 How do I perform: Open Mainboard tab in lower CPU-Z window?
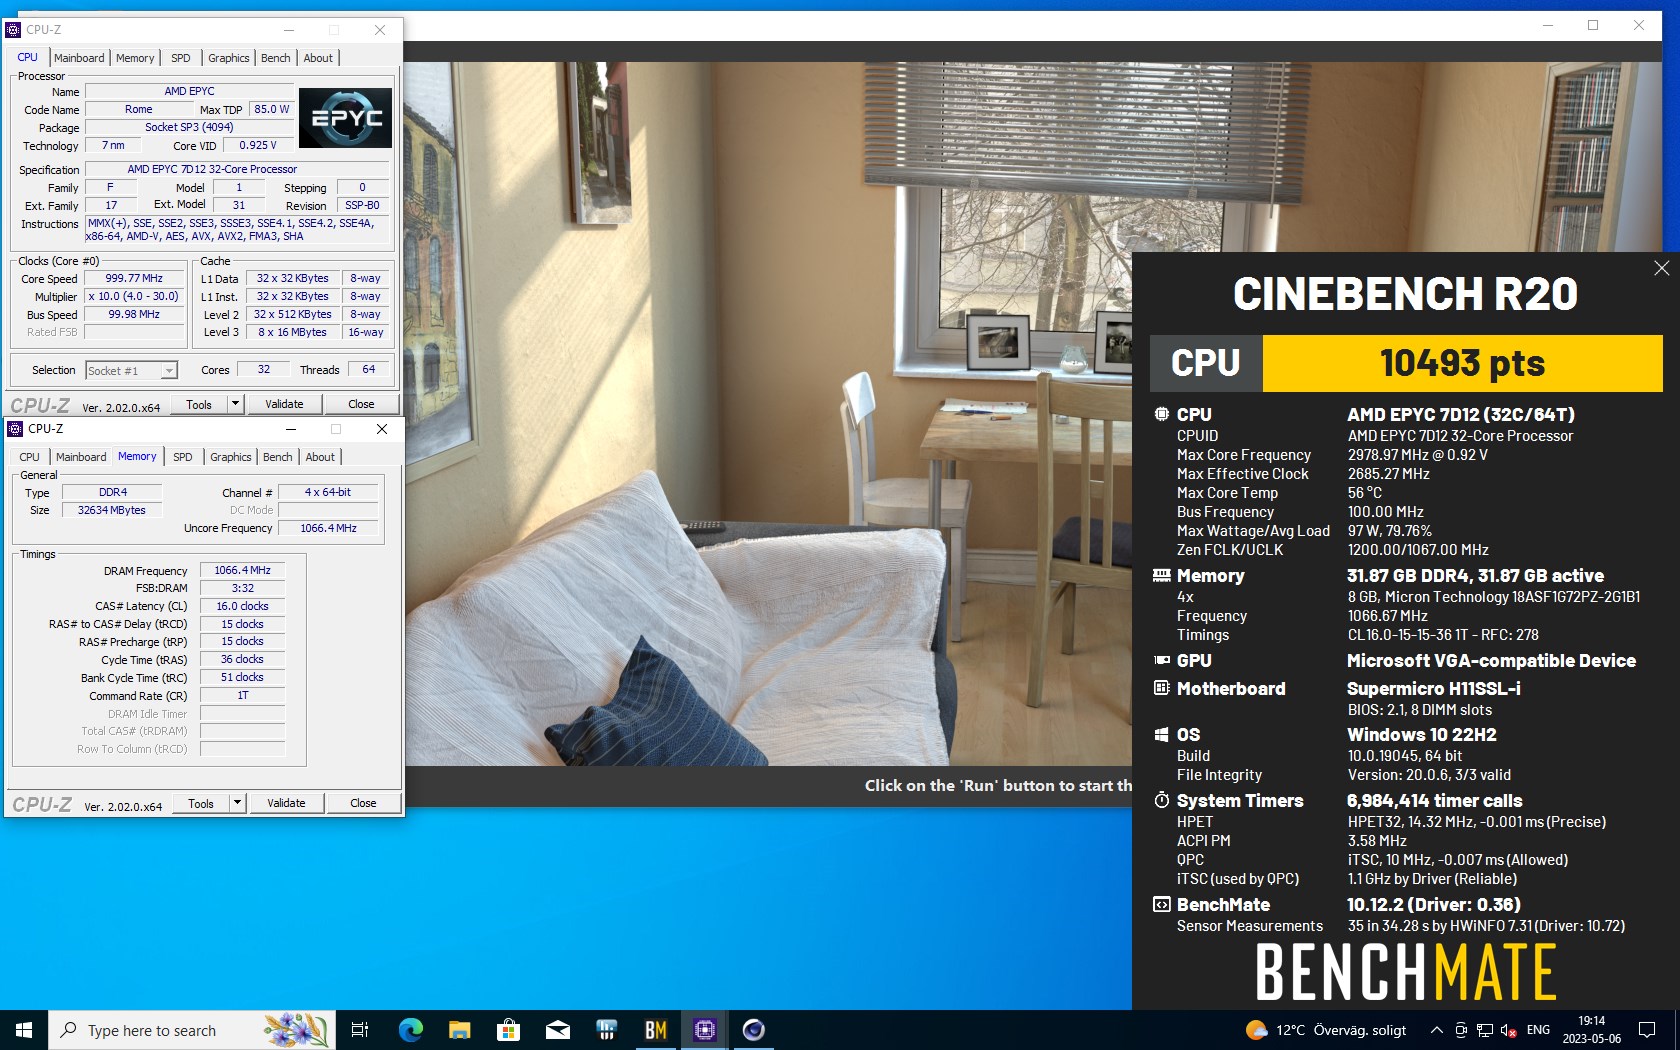(x=81, y=457)
